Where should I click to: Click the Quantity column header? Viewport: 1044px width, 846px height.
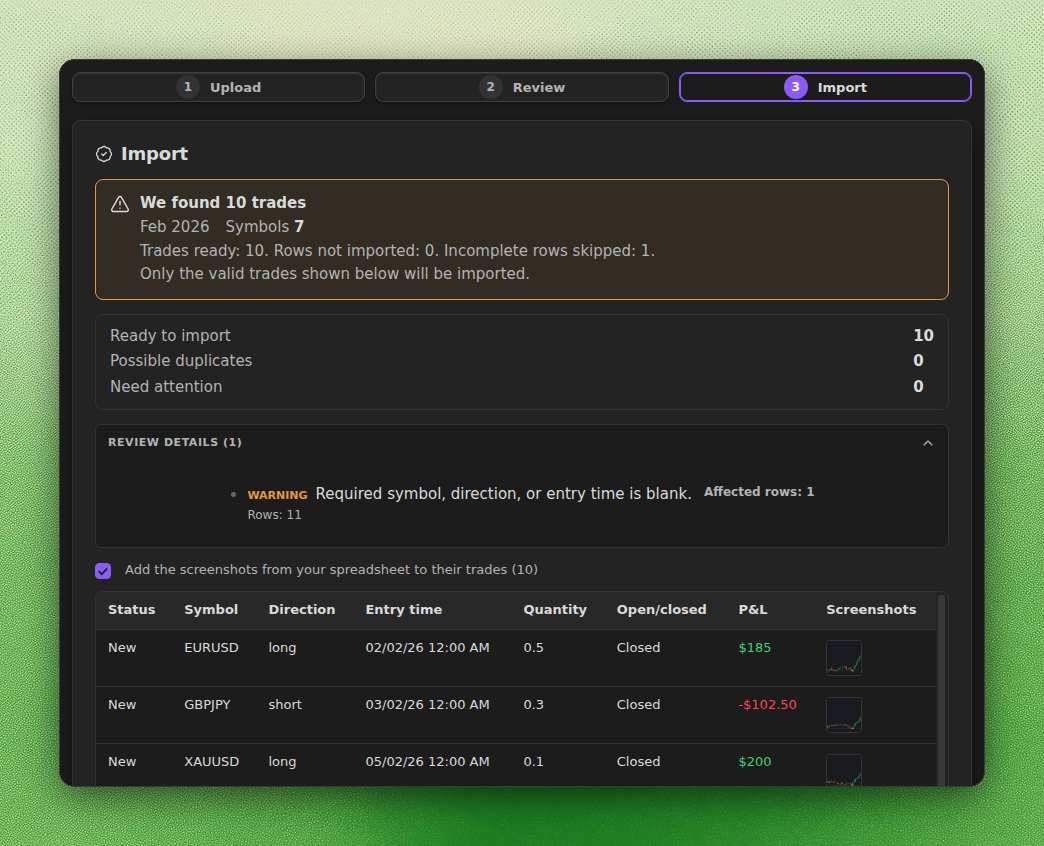[x=555, y=610]
